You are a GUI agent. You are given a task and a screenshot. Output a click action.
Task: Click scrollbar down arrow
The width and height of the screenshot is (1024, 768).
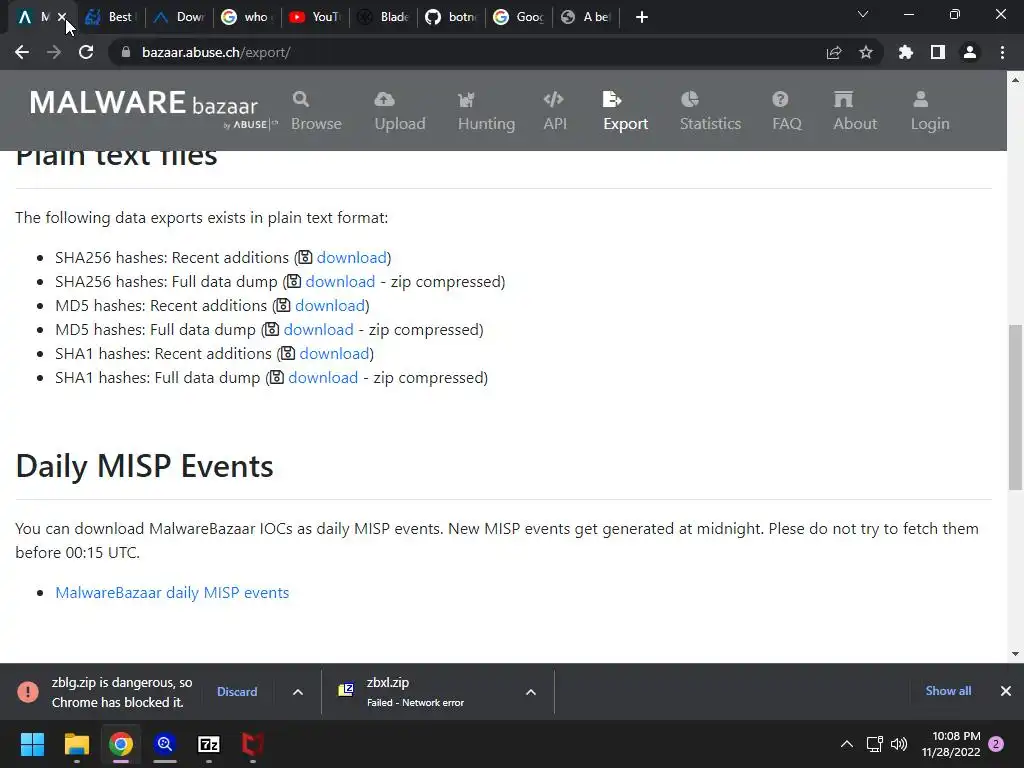1015,654
